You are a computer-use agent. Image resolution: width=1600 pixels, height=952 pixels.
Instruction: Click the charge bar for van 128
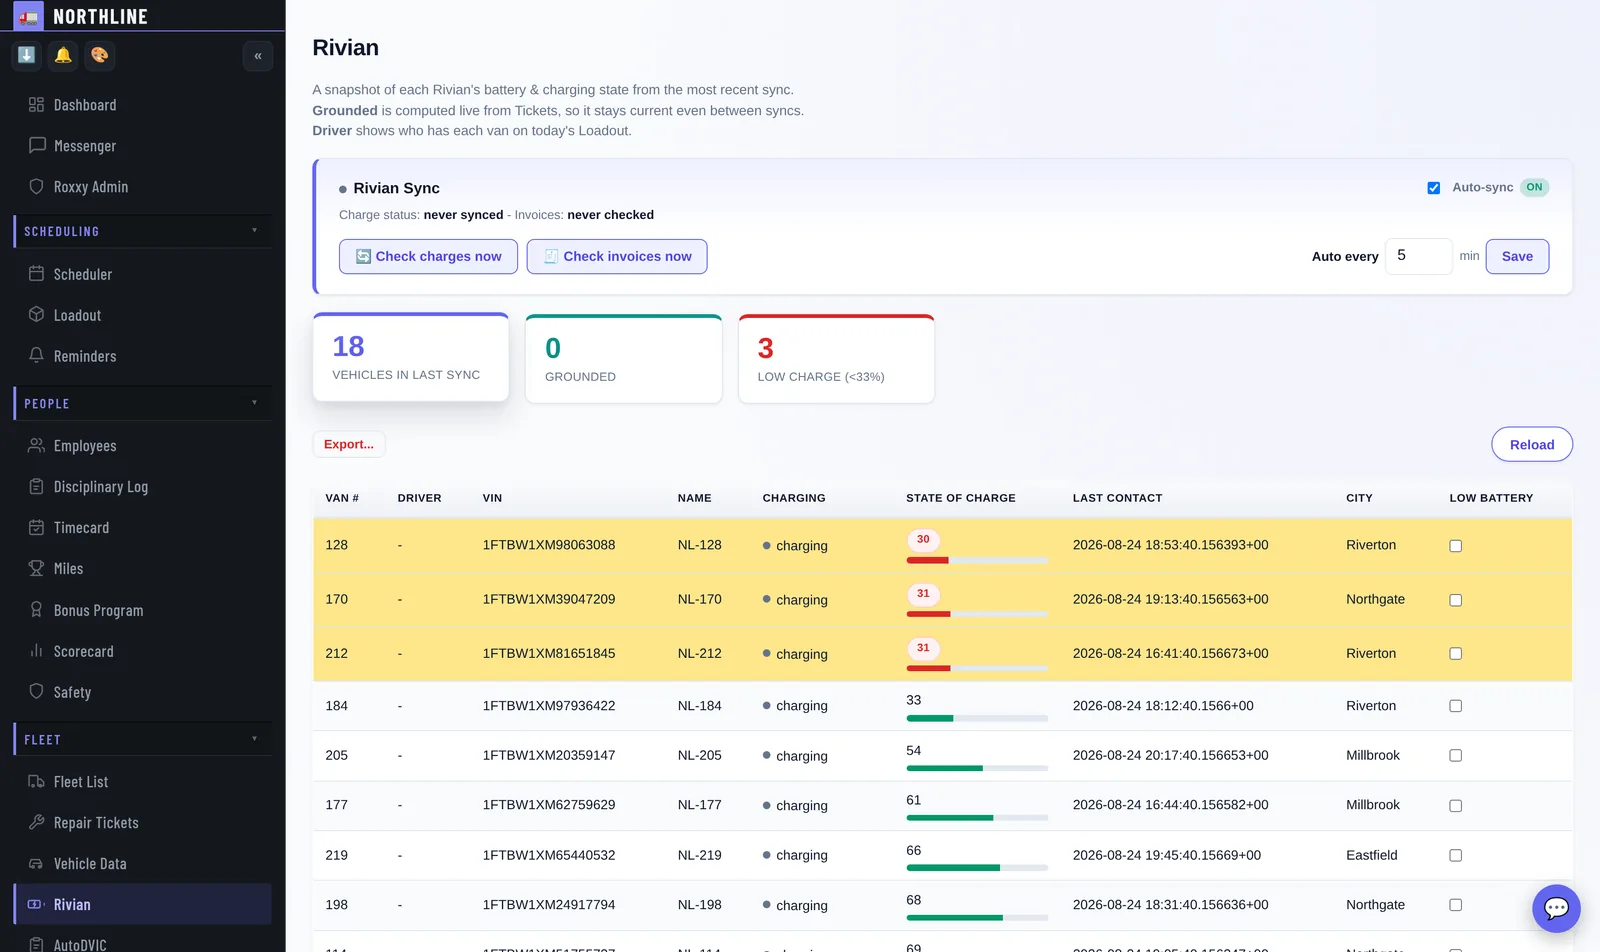tap(977, 560)
